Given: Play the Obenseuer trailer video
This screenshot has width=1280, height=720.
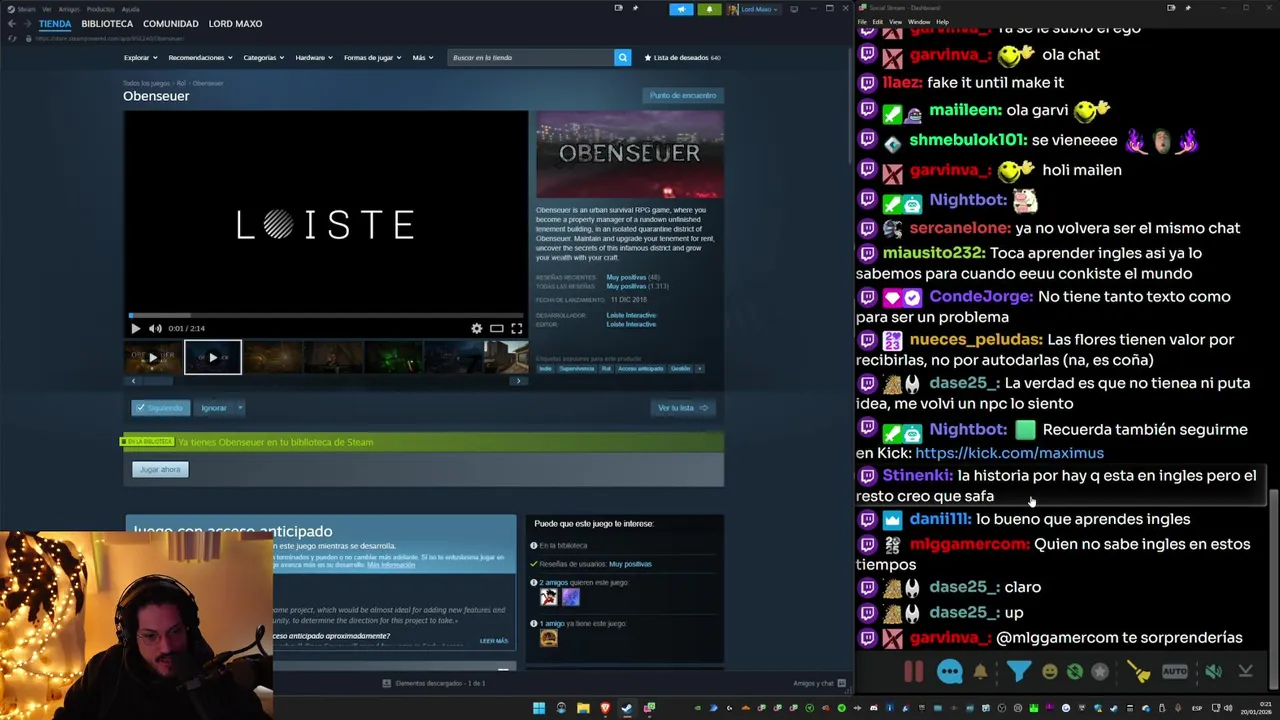Looking at the screenshot, I should pos(136,328).
